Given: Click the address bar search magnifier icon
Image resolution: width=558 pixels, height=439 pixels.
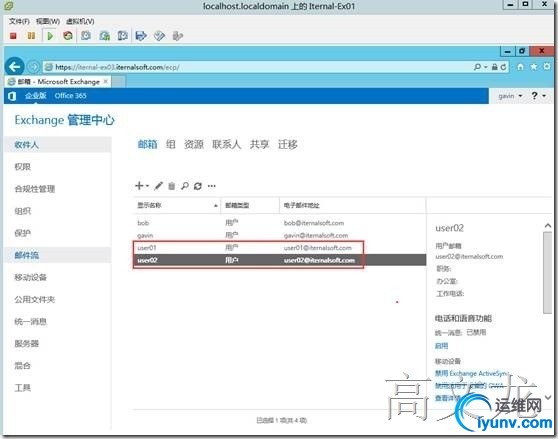Looking at the screenshot, I should pos(477,67).
